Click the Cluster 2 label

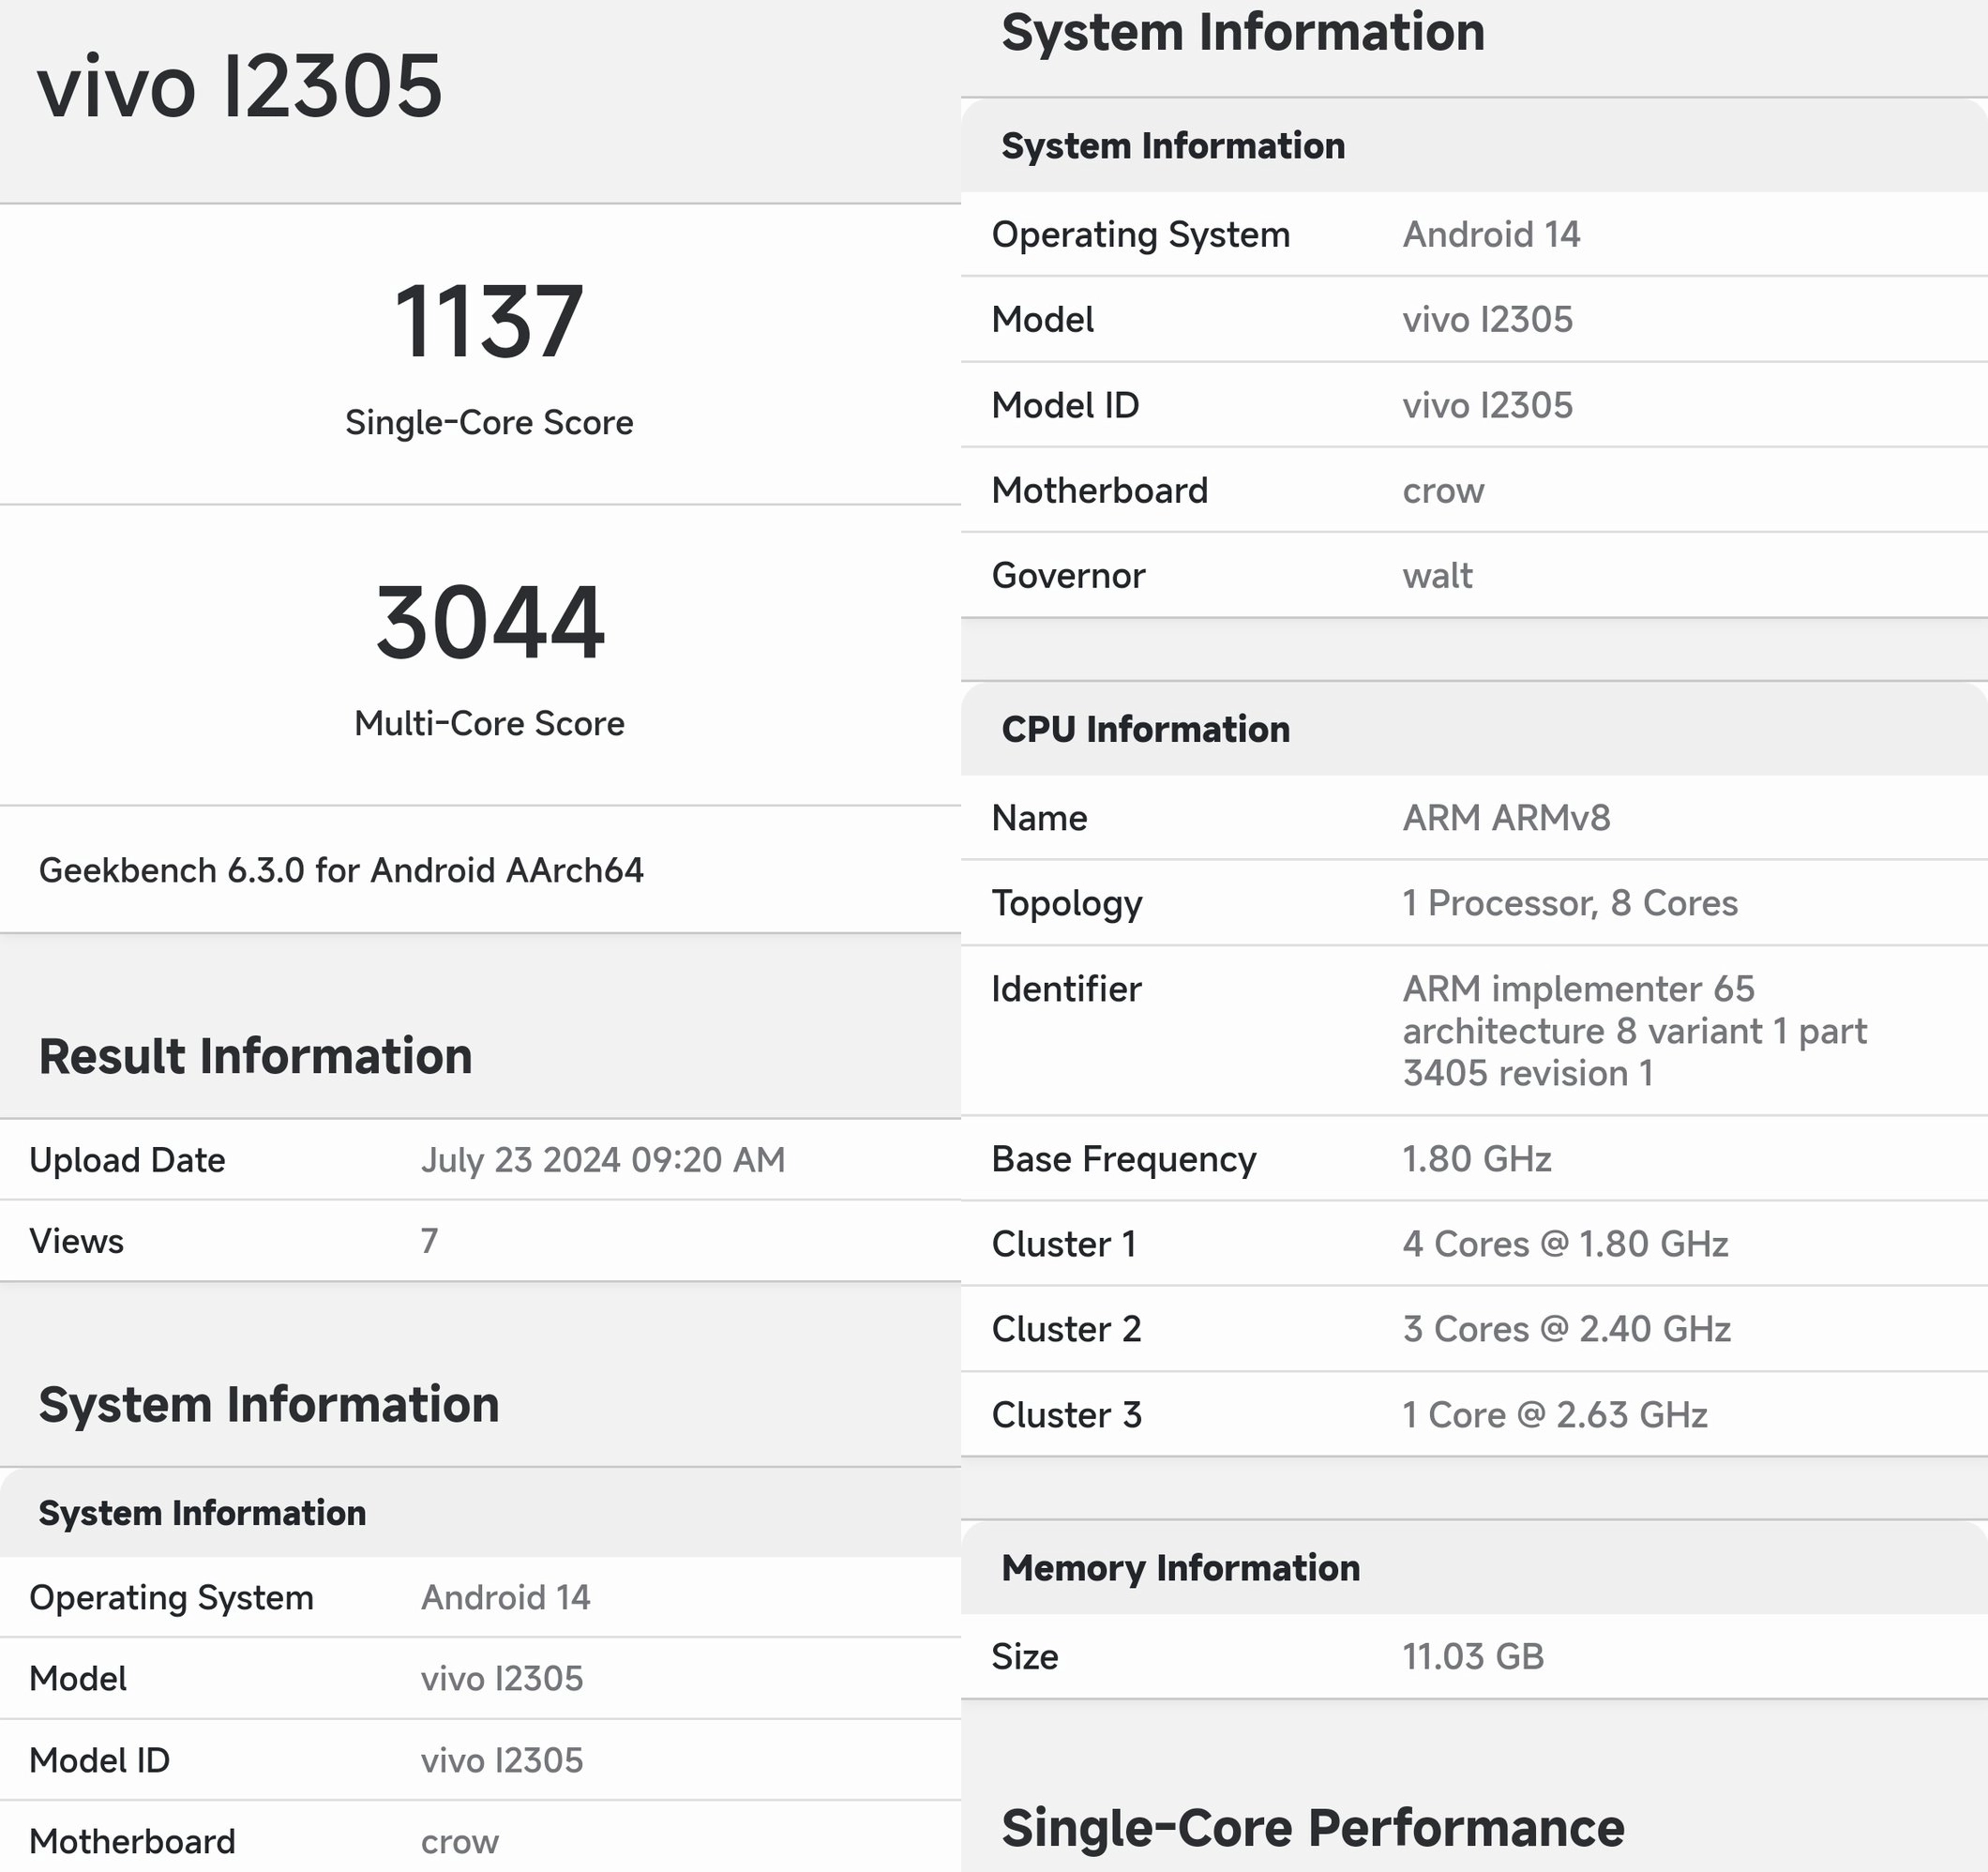click(x=1066, y=1330)
